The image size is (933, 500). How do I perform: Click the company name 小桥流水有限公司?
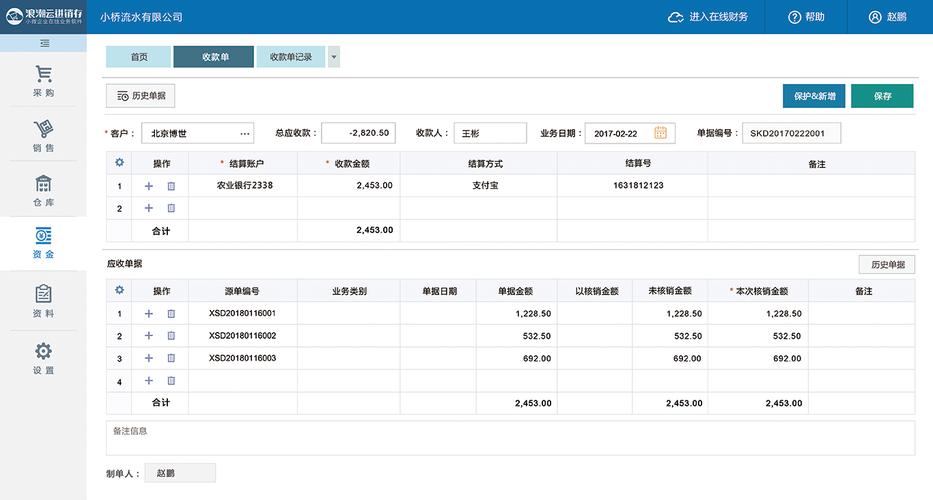(141, 17)
